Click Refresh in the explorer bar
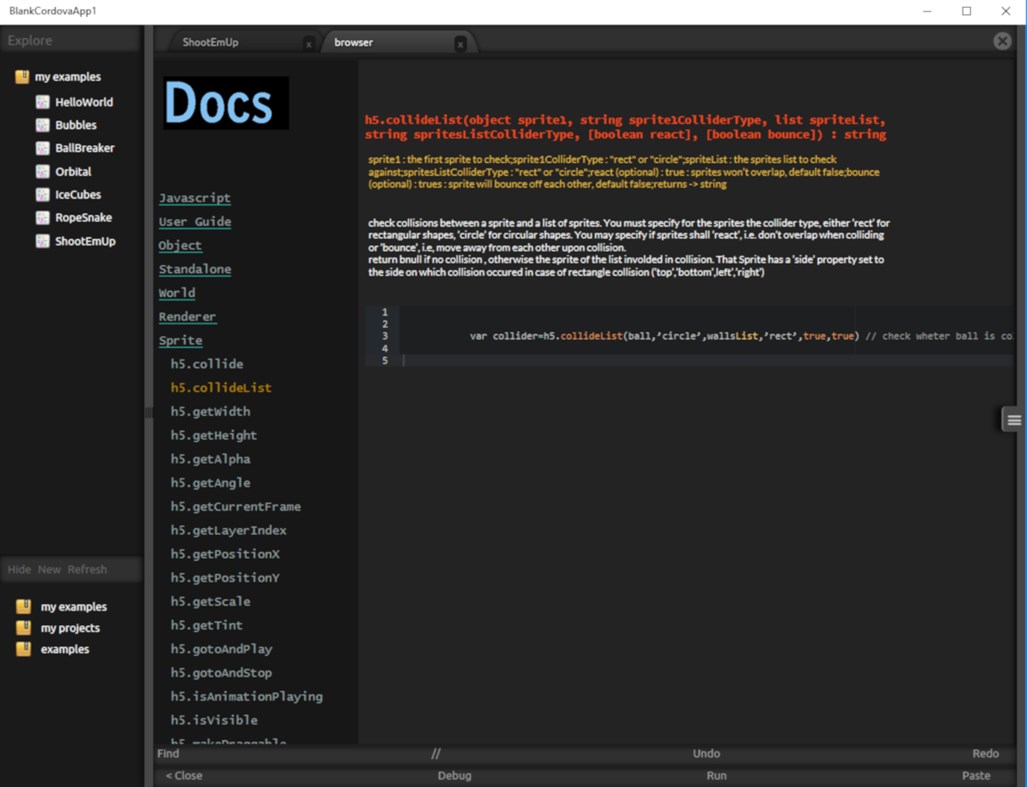This screenshot has width=1027, height=787. click(87, 569)
